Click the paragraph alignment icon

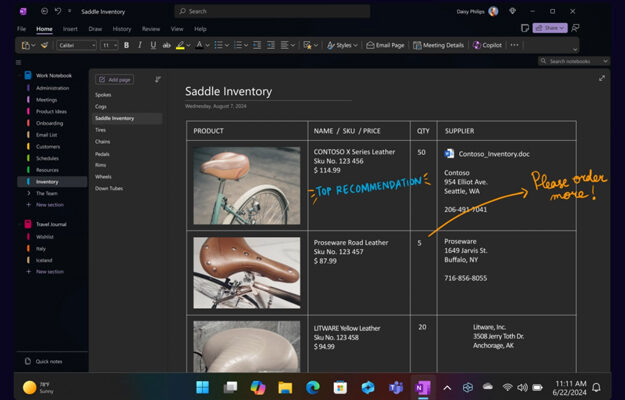(285, 45)
